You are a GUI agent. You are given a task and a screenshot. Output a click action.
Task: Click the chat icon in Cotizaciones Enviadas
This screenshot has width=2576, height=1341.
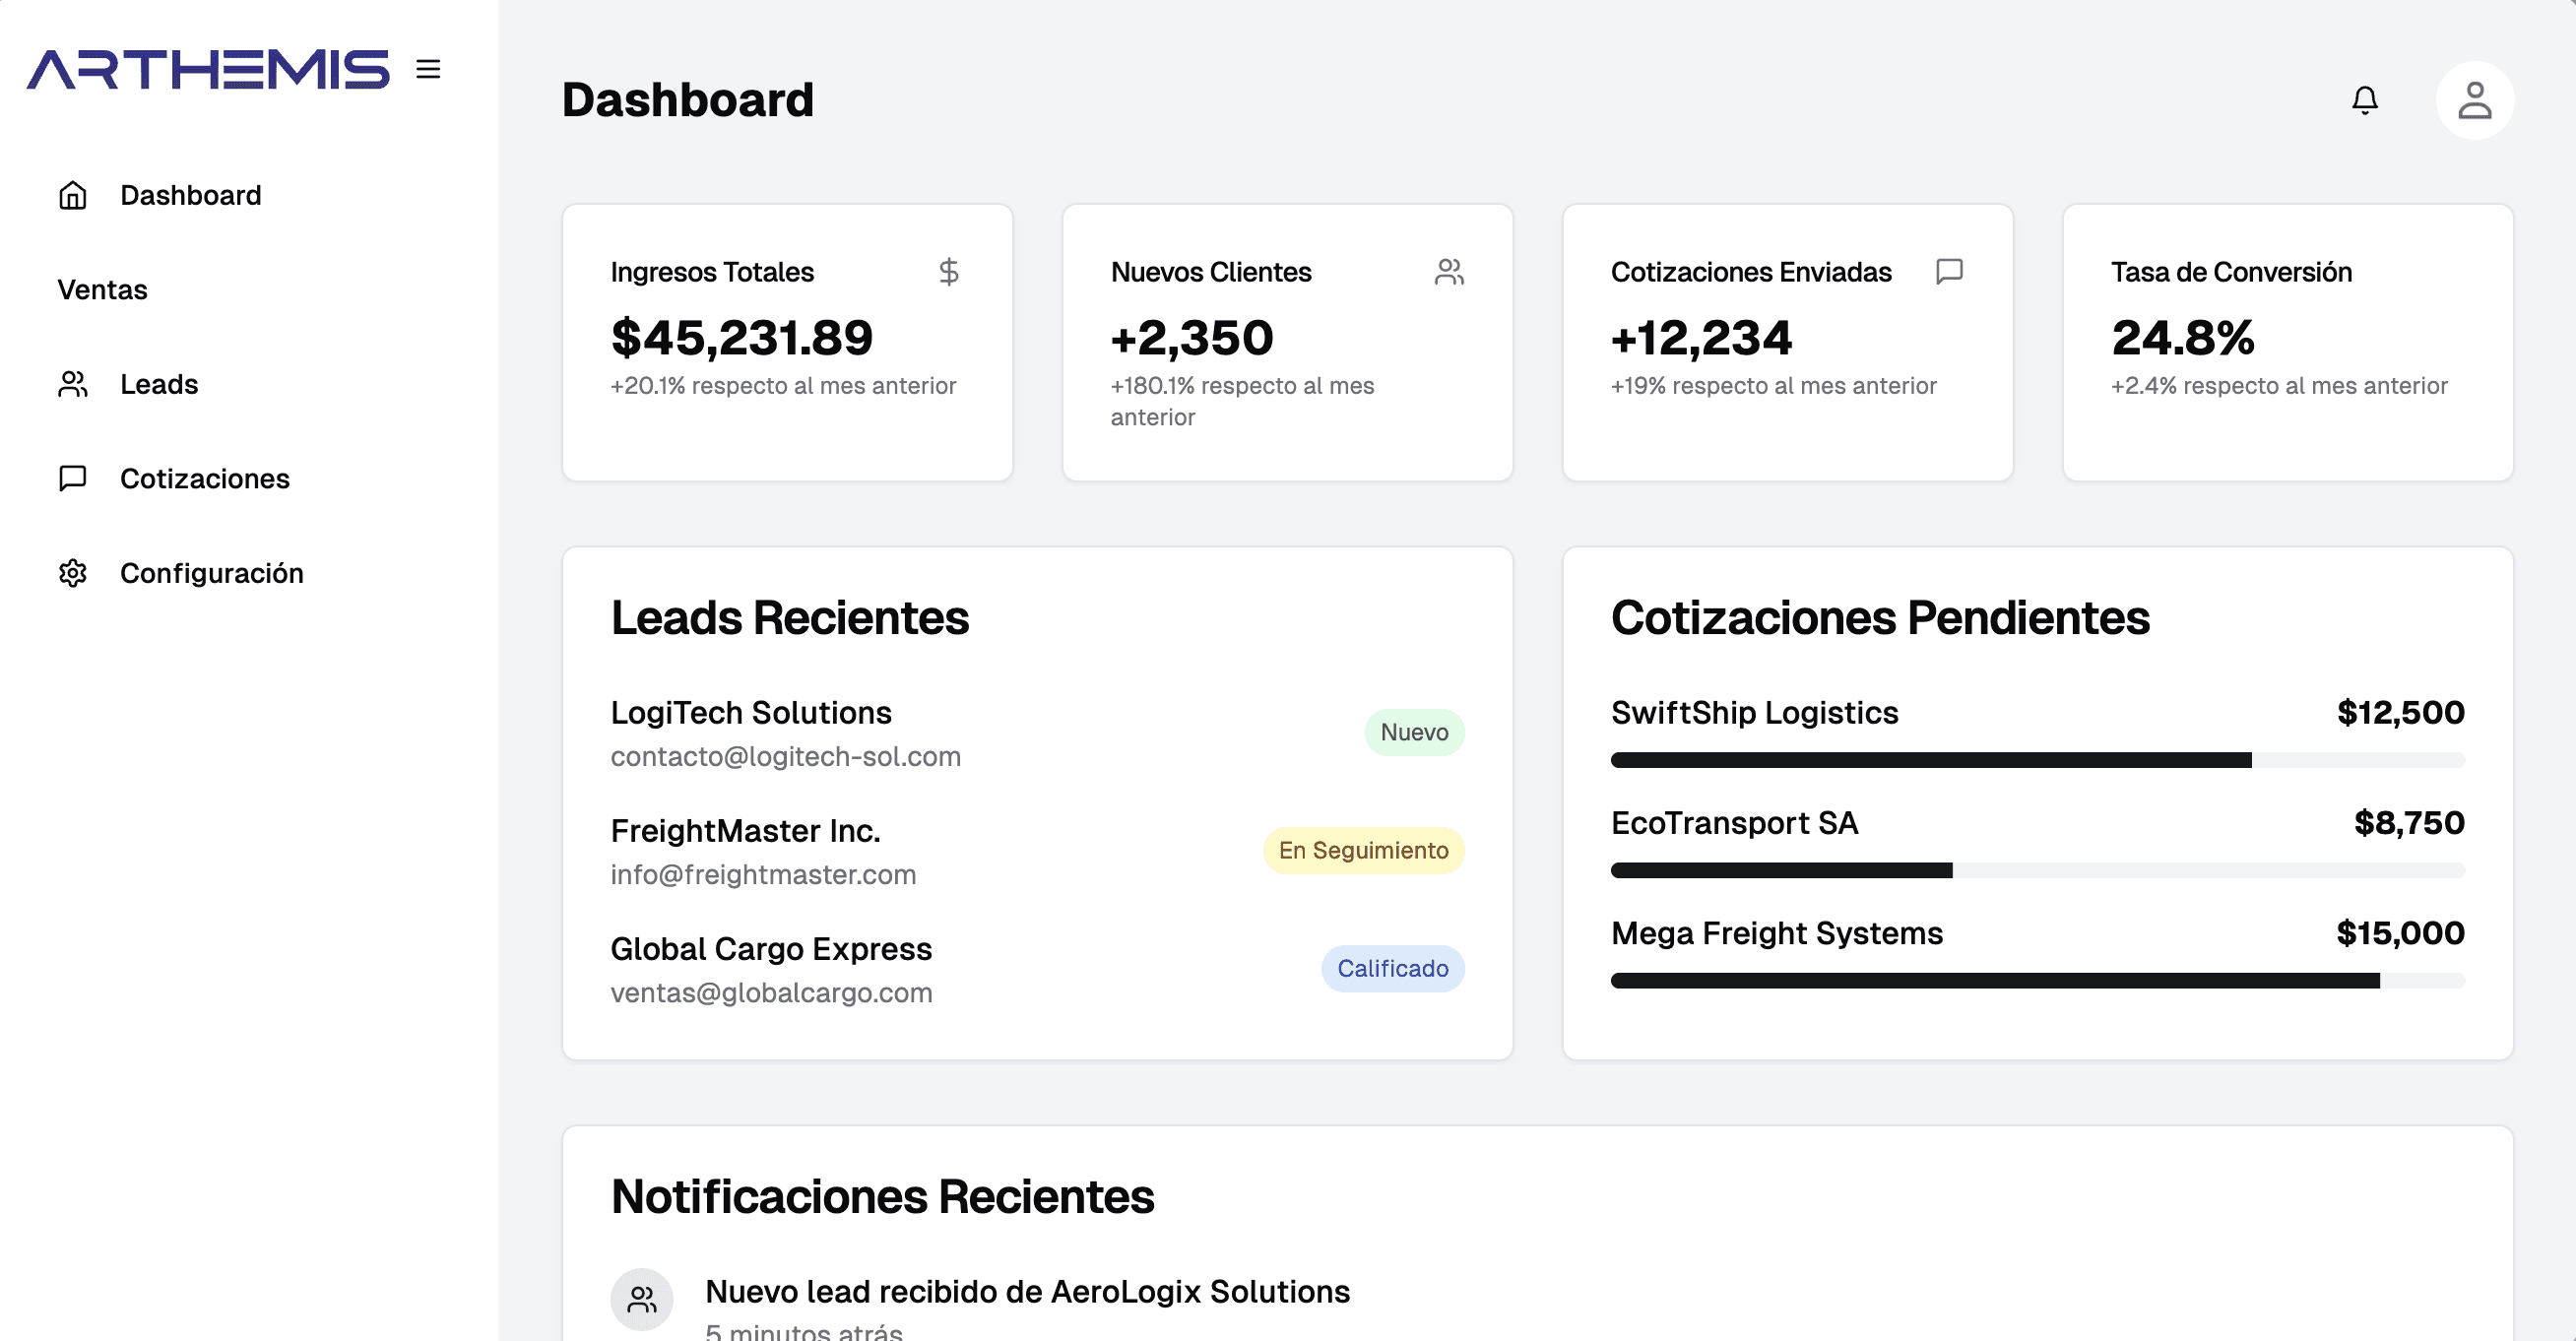(1949, 271)
